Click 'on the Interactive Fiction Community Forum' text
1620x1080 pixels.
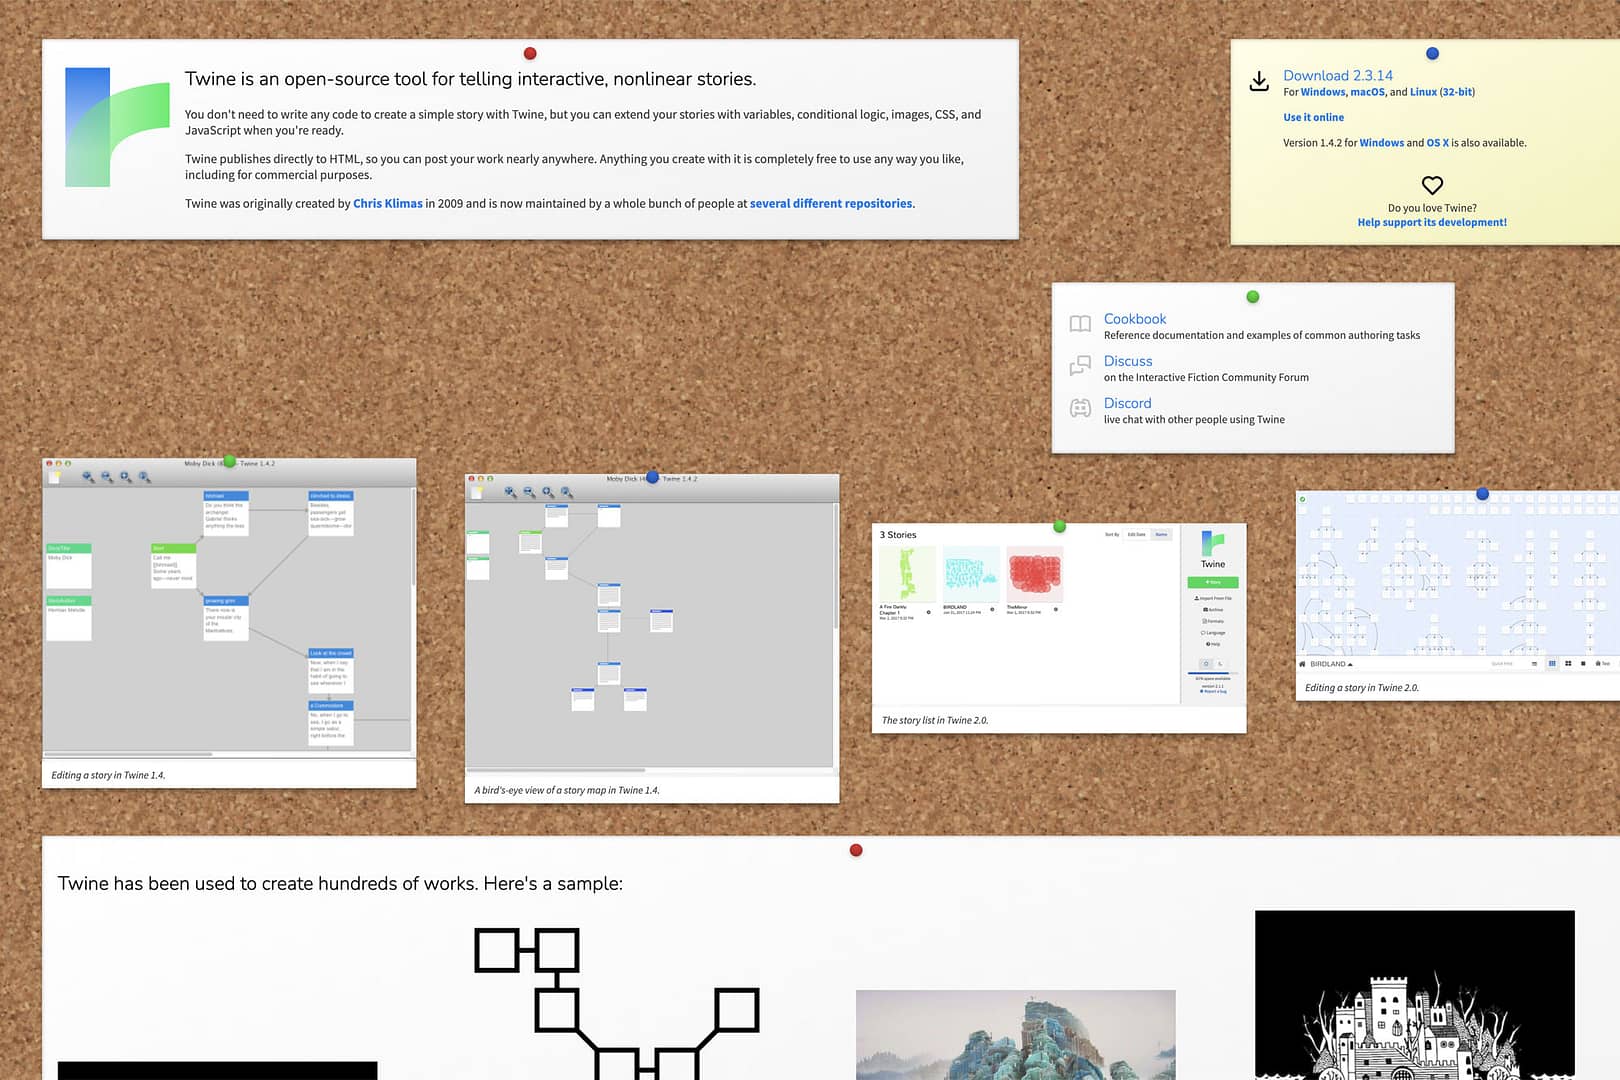[1206, 378]
